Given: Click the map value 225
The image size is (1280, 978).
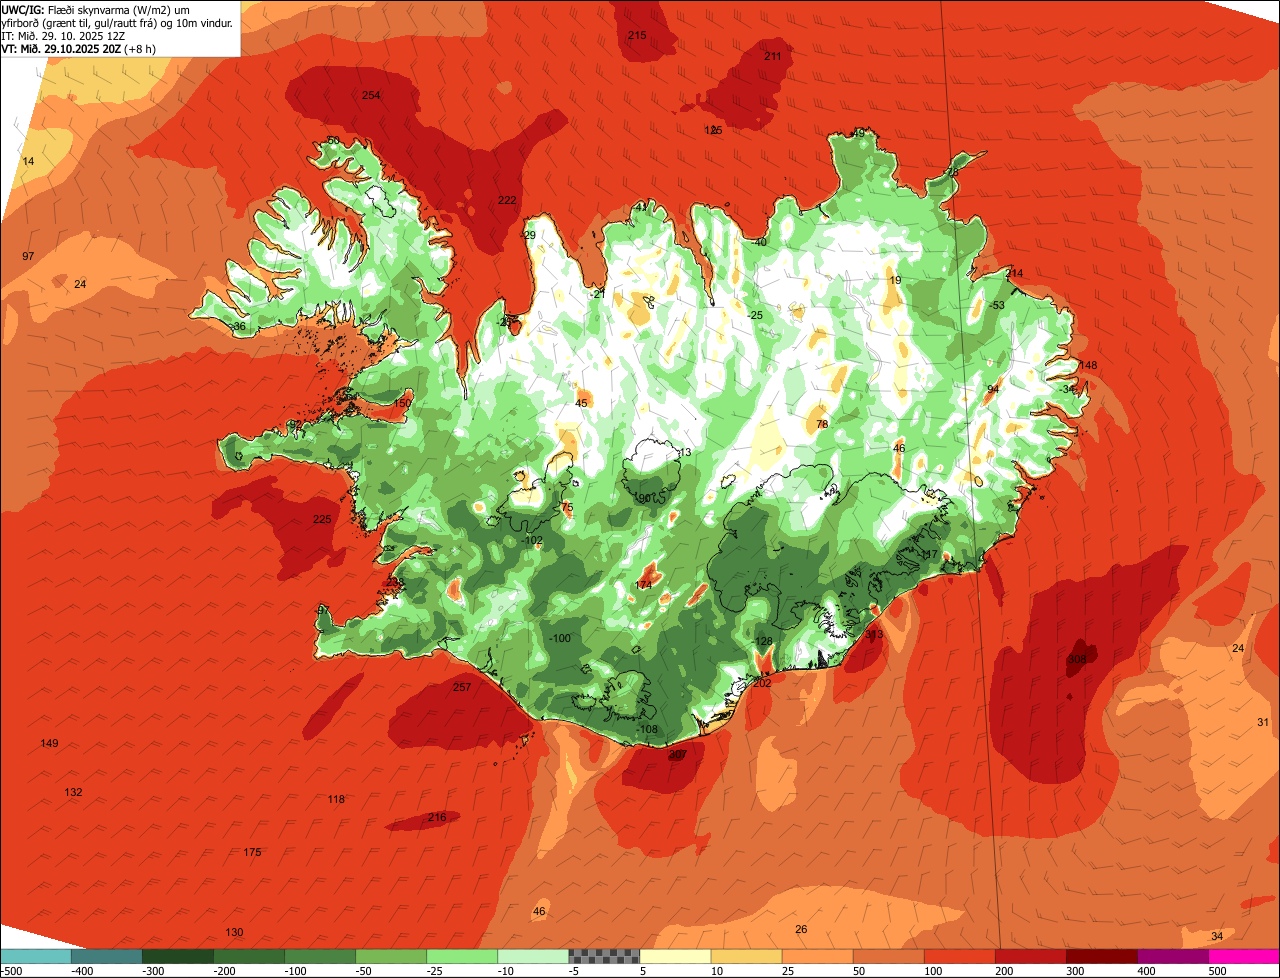Looking at the screenshot, I should coord(322,520).
